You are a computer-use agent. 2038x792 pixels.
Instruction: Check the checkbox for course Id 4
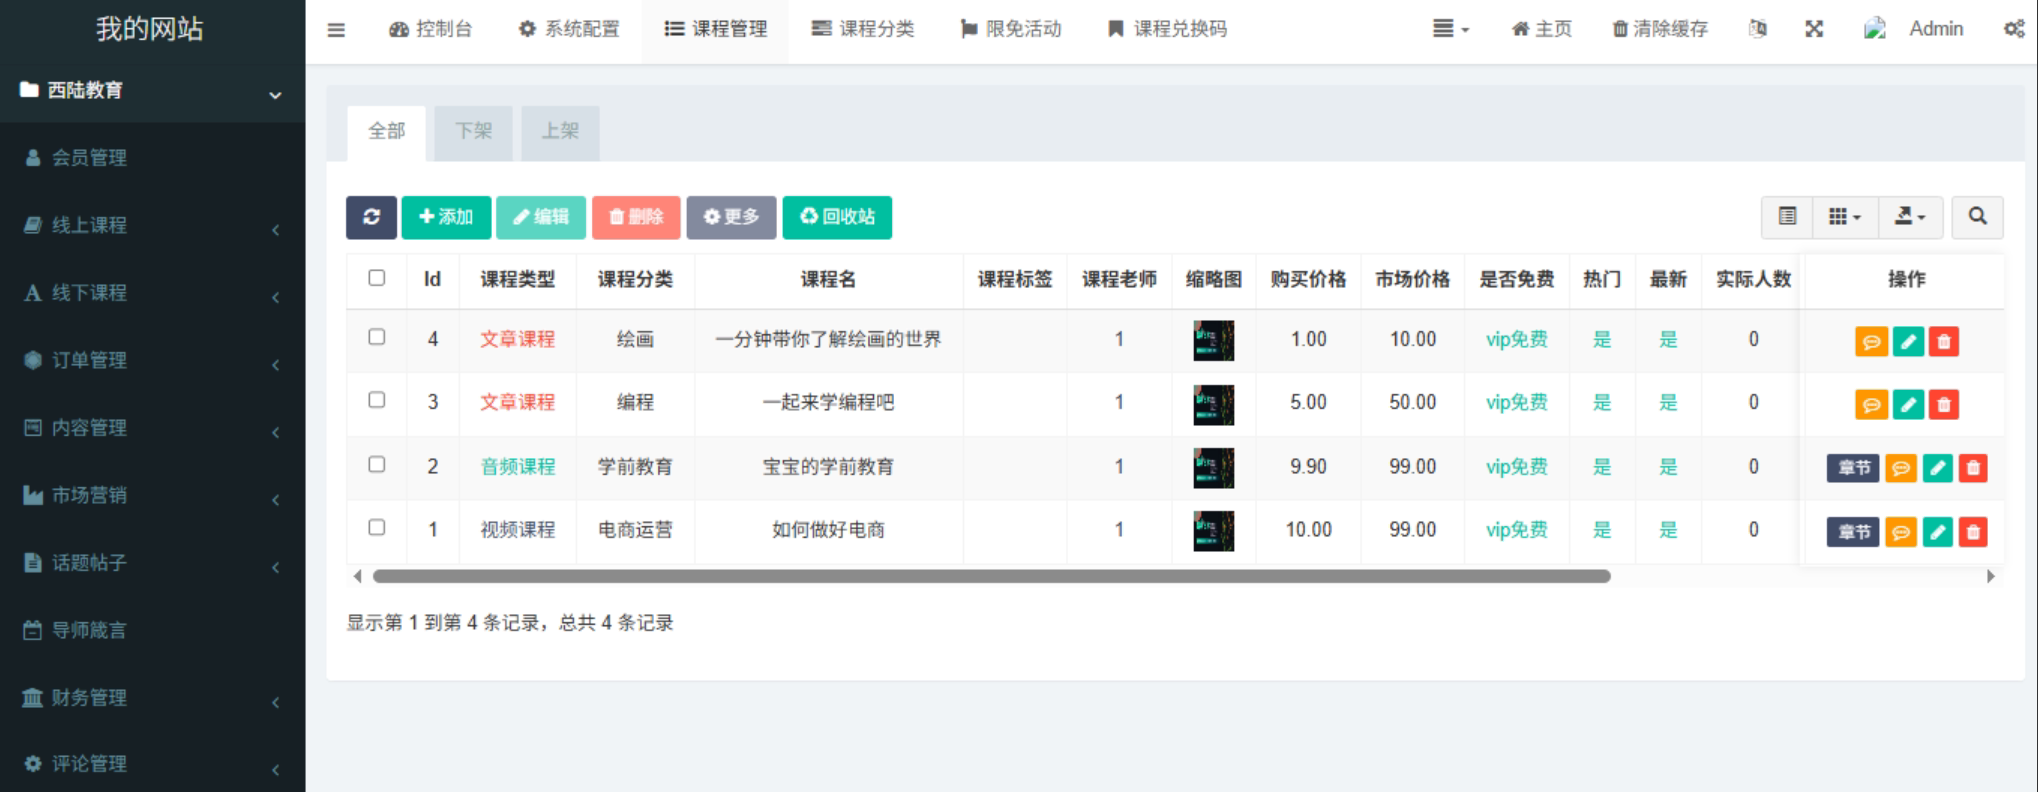376,337
